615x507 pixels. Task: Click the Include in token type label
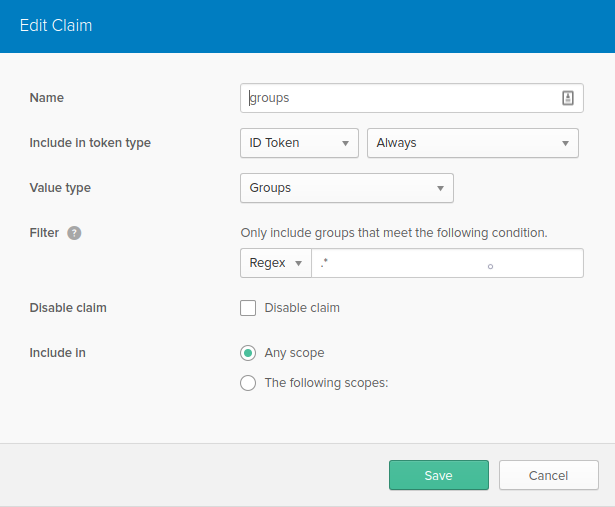point(90,143)
